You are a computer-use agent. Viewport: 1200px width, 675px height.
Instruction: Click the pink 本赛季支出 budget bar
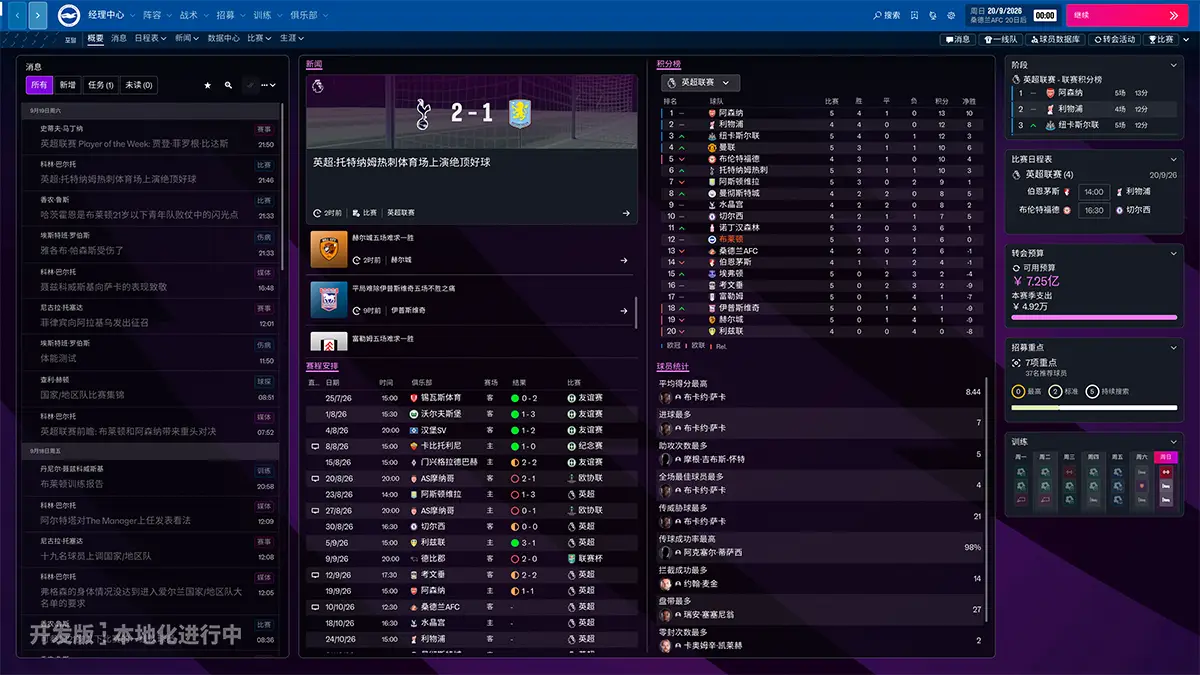pyautogui.click(x=1093, y=318)
